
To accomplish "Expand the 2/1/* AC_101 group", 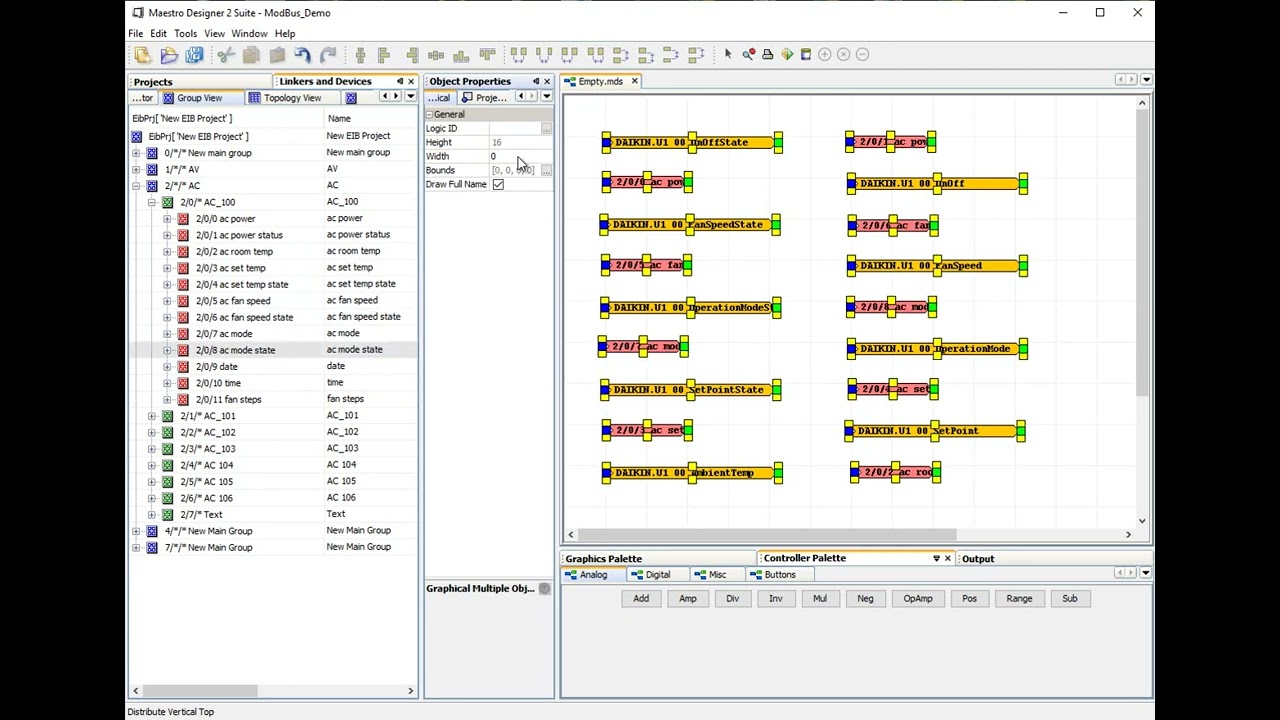I will pos(152,416).
